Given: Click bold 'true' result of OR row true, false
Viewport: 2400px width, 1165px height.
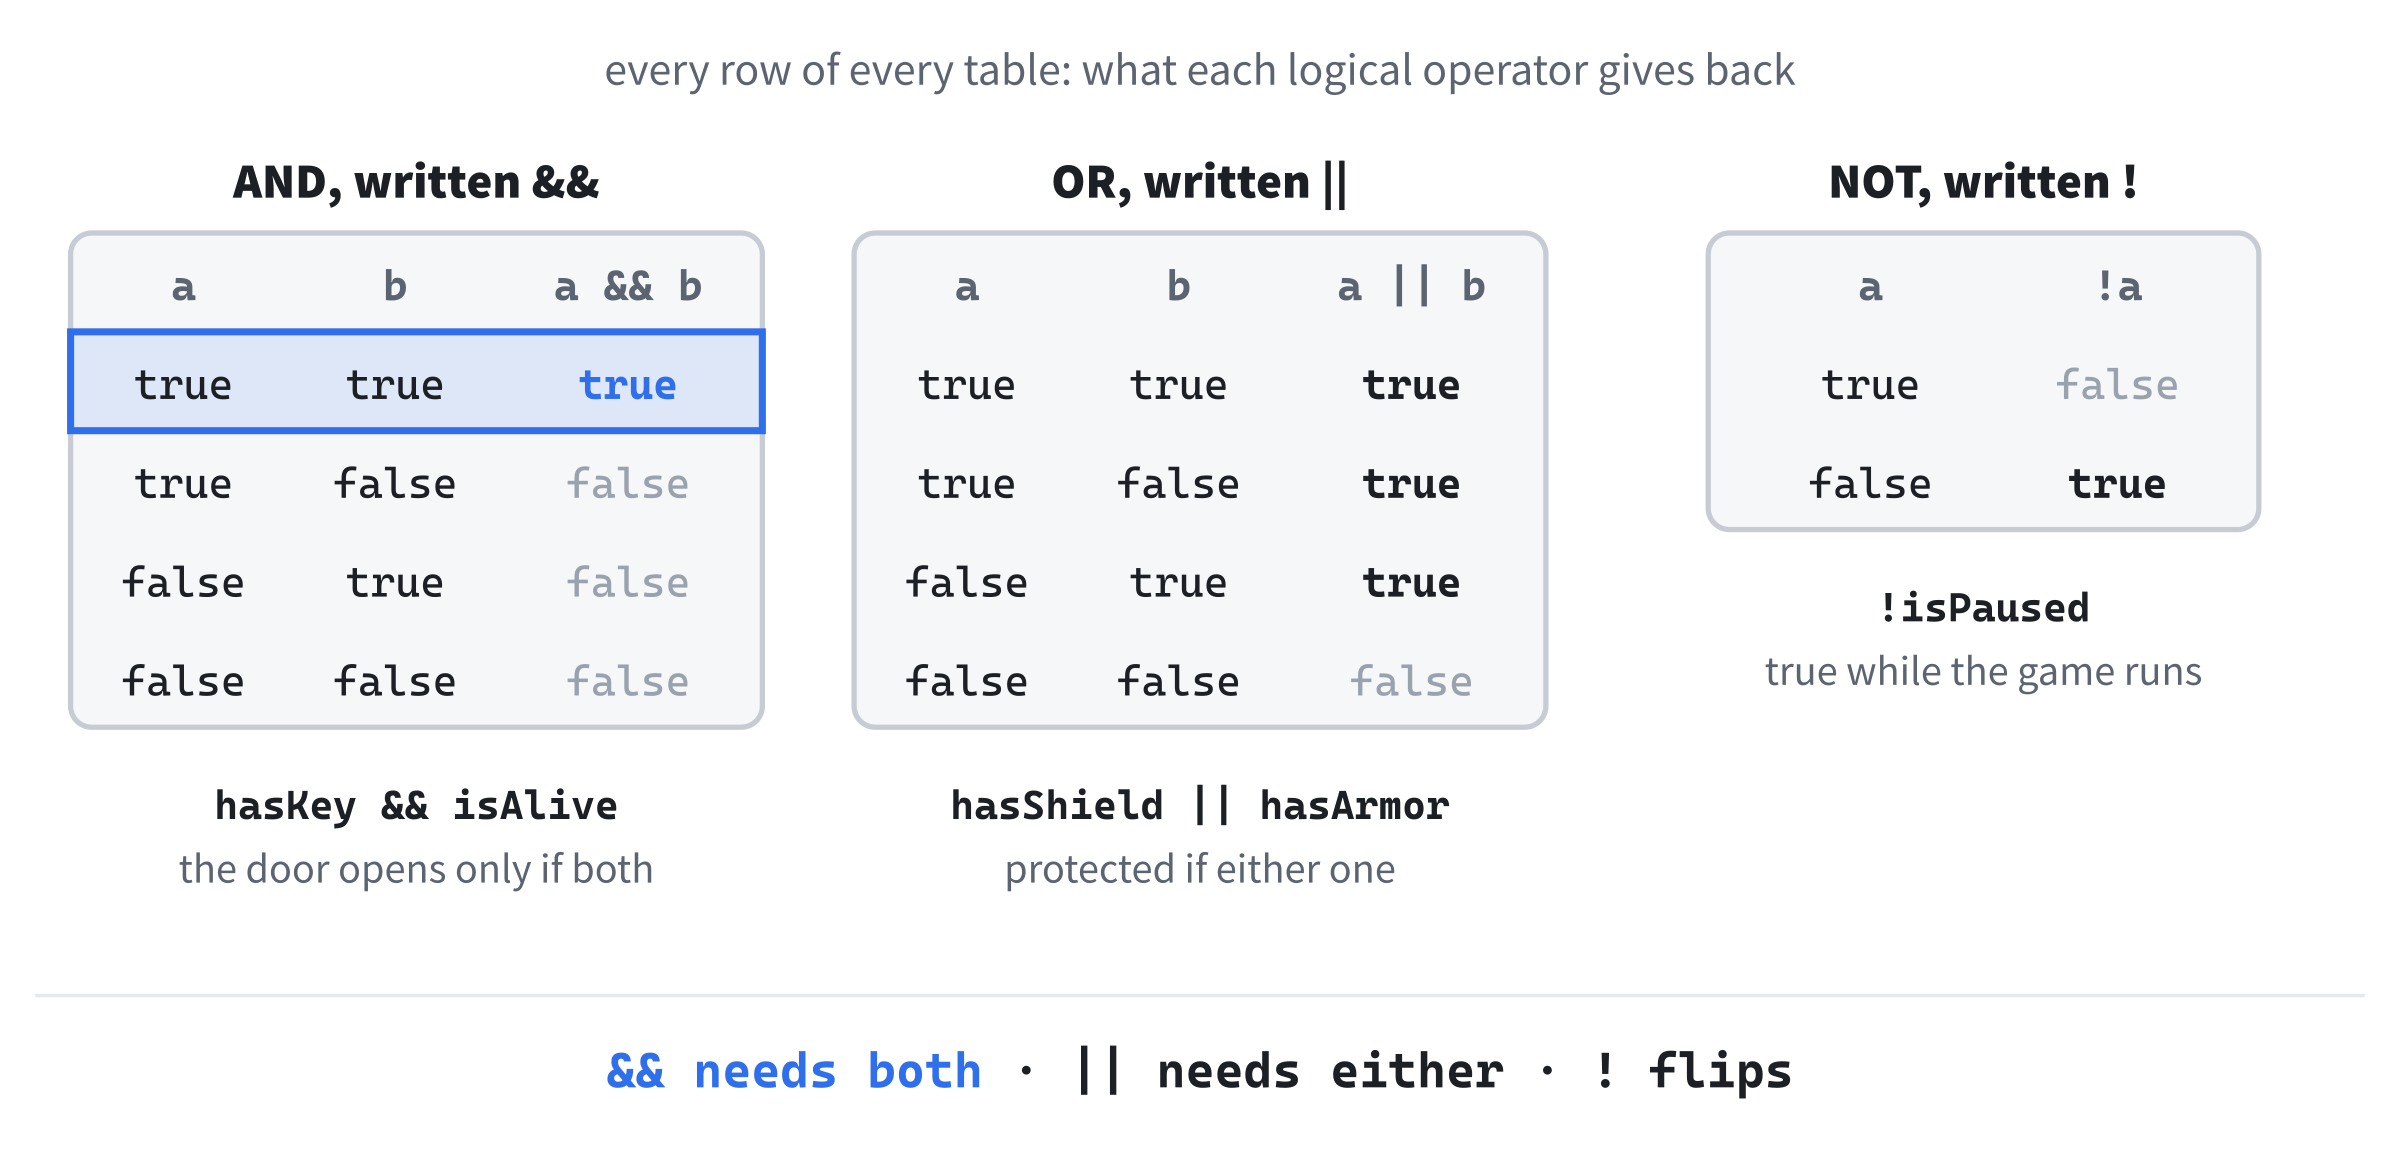Looking at the screenshot, I should pos(1411,484).
